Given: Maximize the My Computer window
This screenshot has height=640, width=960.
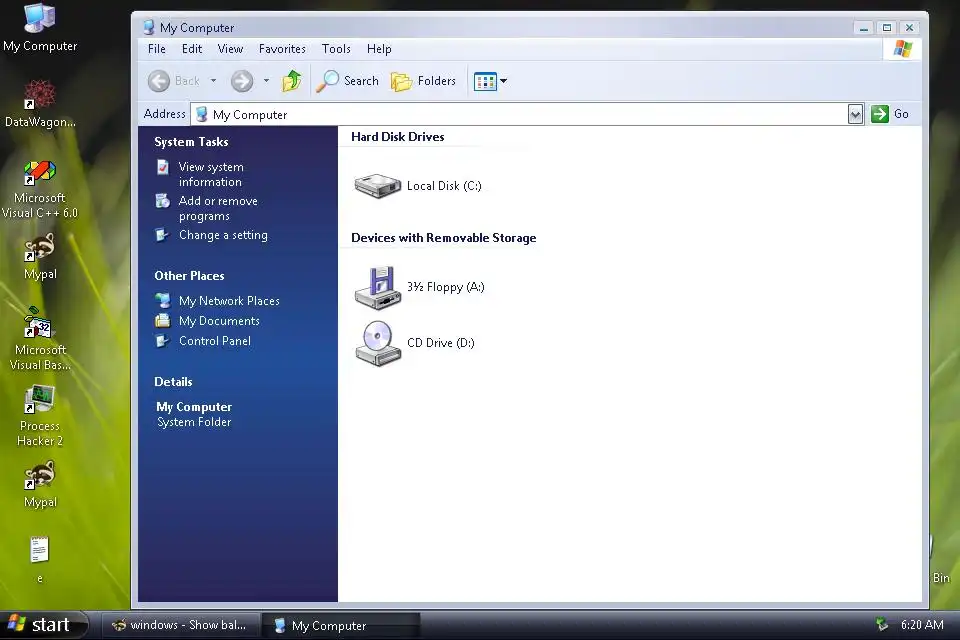Looking at the screenshot, I should [887, 28].
